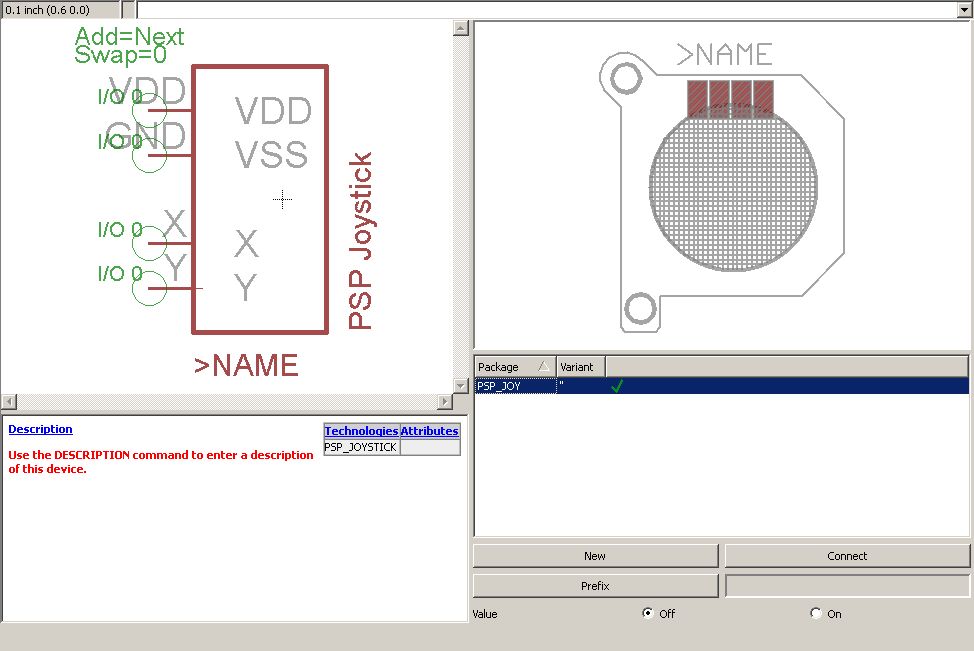This screenshot has height=651, width=974.
Task: Click the New button
Action: click(595, 556)
